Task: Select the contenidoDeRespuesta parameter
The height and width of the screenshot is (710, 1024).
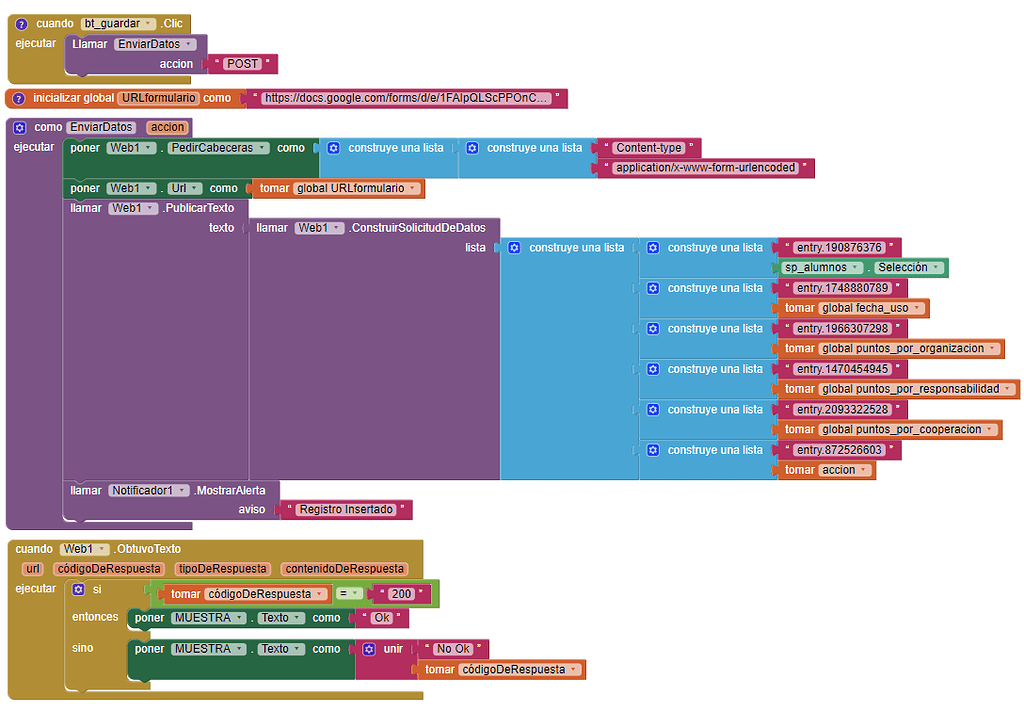Action: [344, 569]
